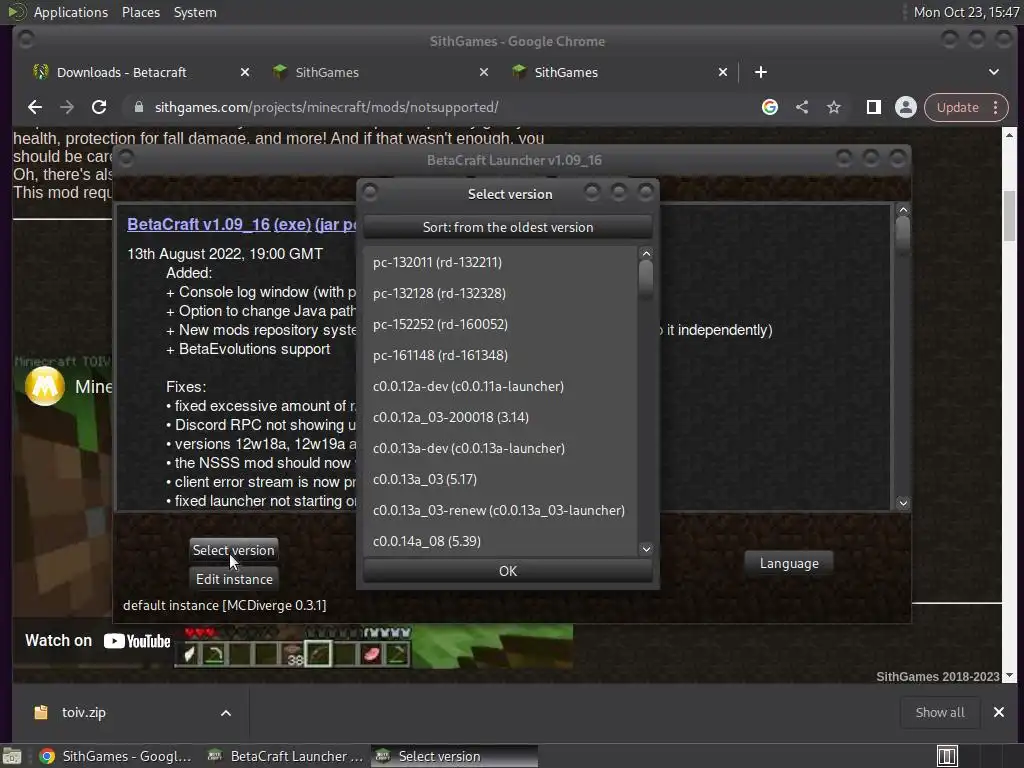Click workspace switcher icon in bottom panel
The height and width of the screenshot is (768, 1024).
point(947,756)
